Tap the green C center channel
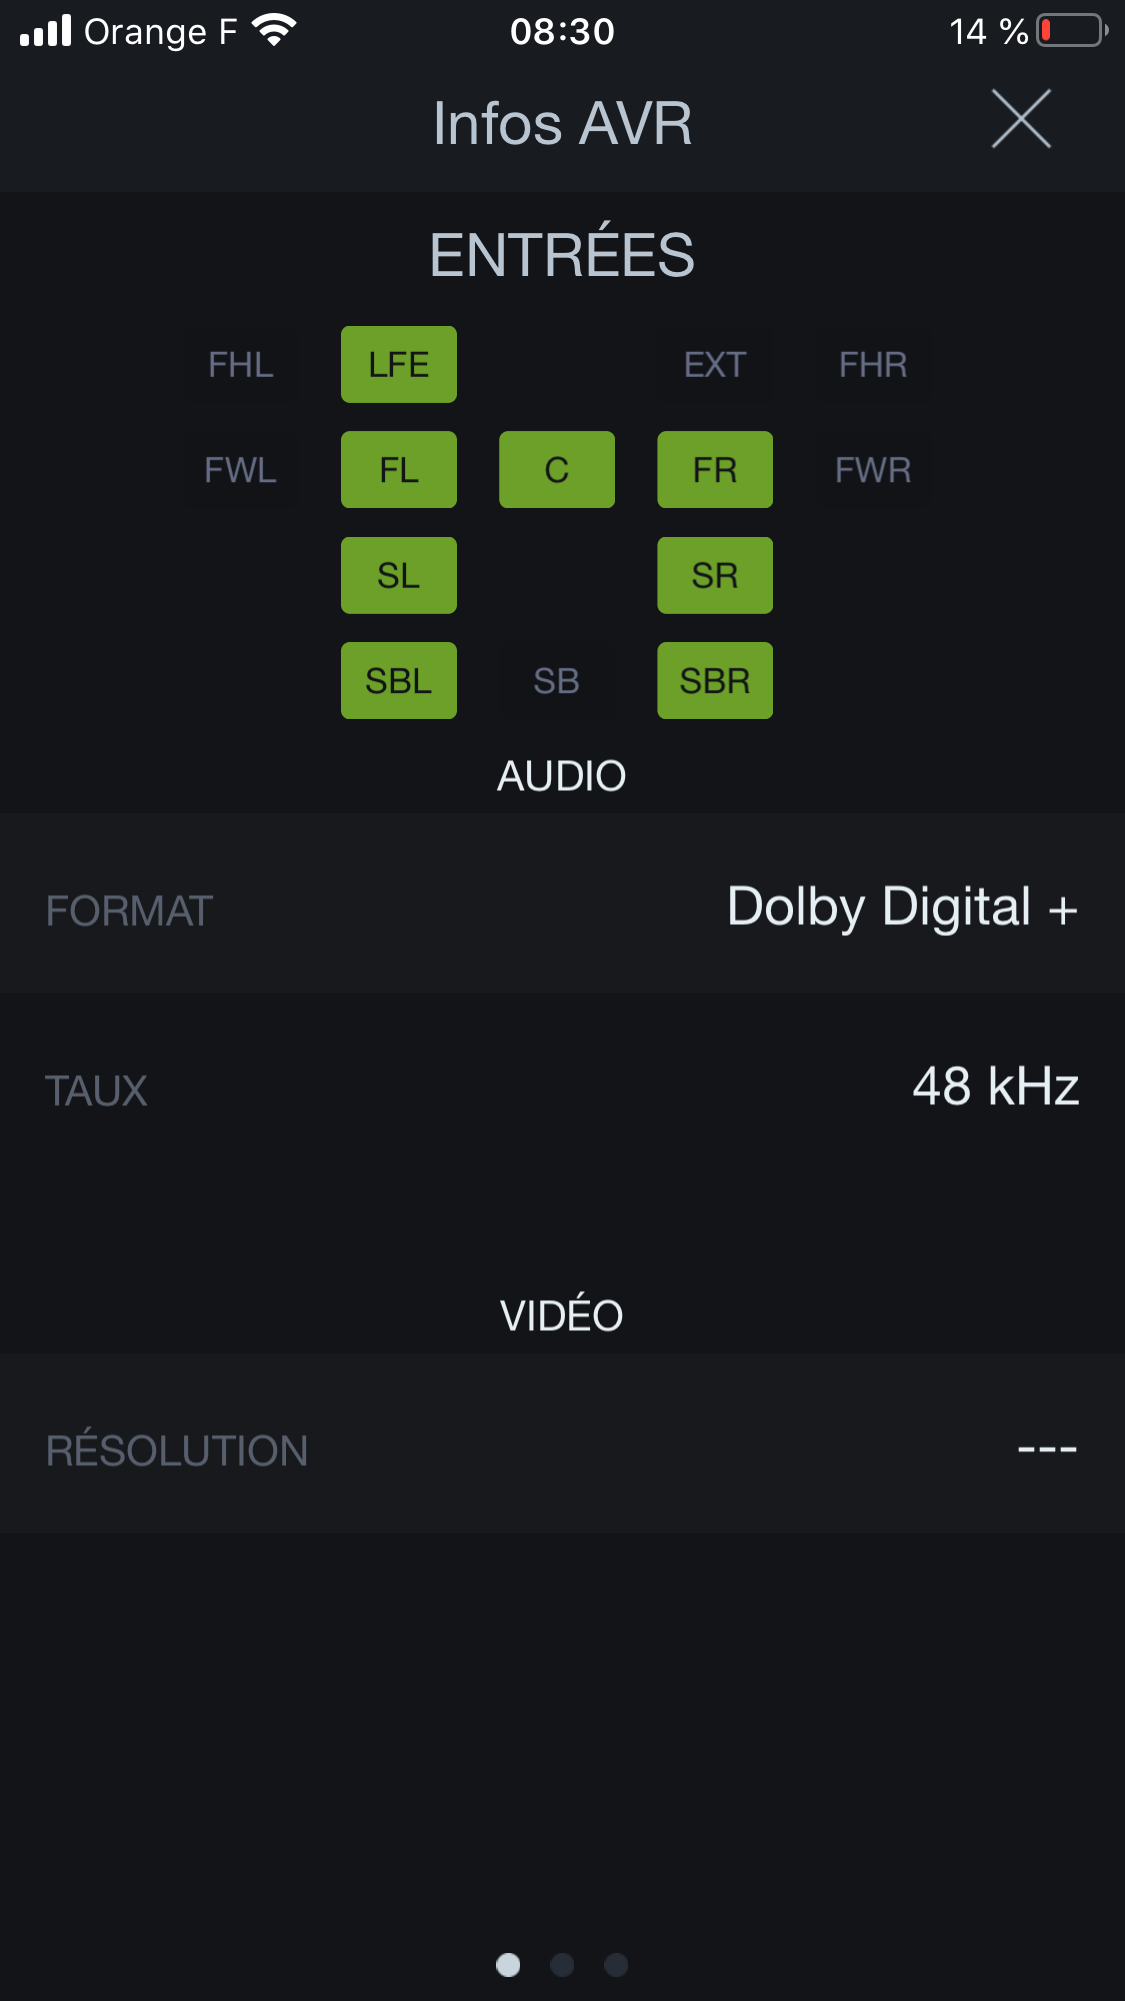The image size is (1125, 2001). 557,470
